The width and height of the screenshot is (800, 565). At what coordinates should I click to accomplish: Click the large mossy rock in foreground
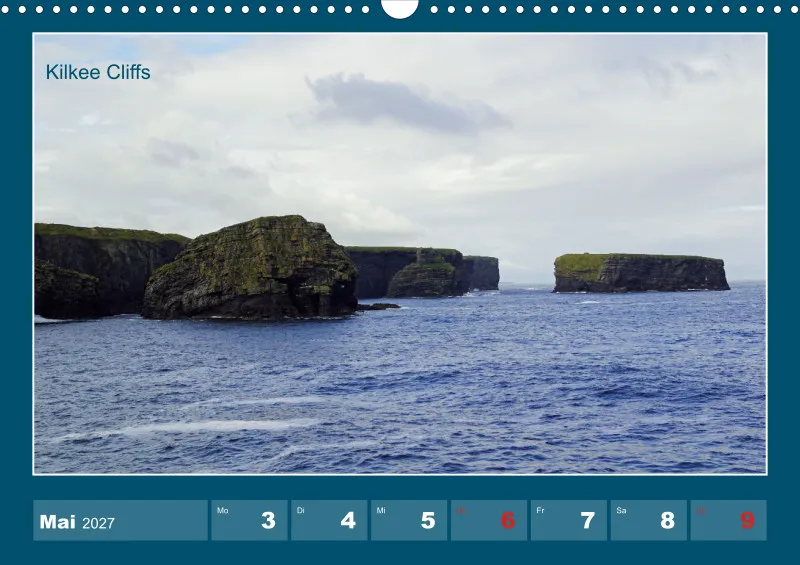pos(251,268)
